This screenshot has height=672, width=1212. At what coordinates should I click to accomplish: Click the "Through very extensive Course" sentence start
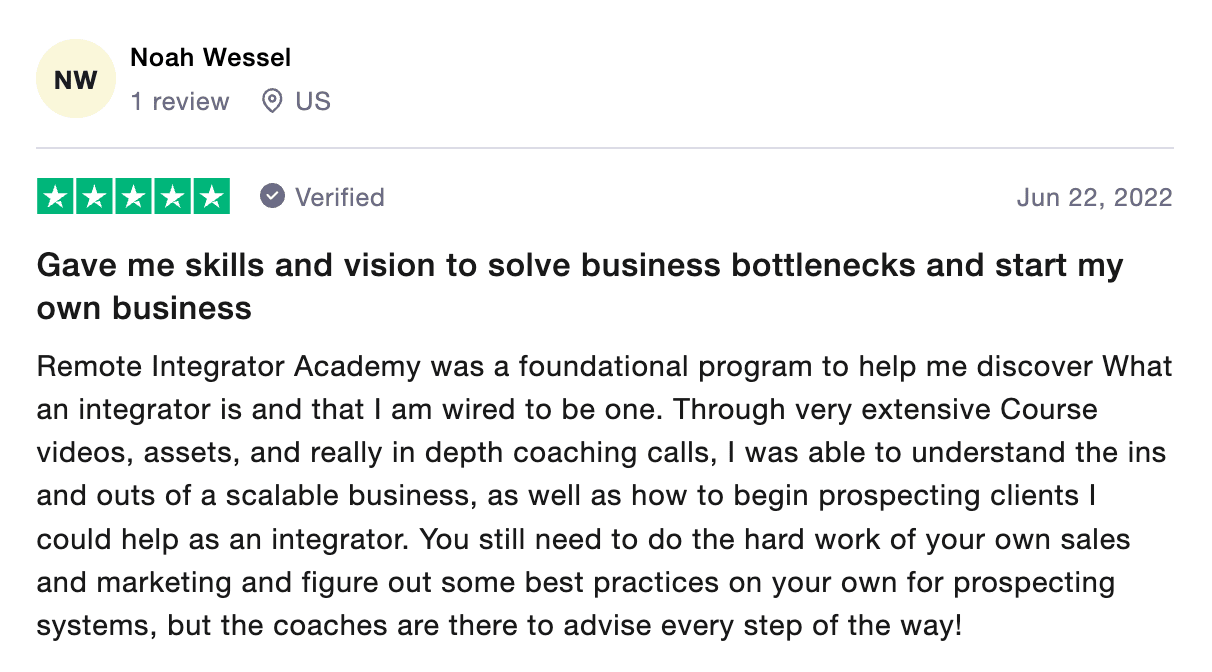coord(847,410)
